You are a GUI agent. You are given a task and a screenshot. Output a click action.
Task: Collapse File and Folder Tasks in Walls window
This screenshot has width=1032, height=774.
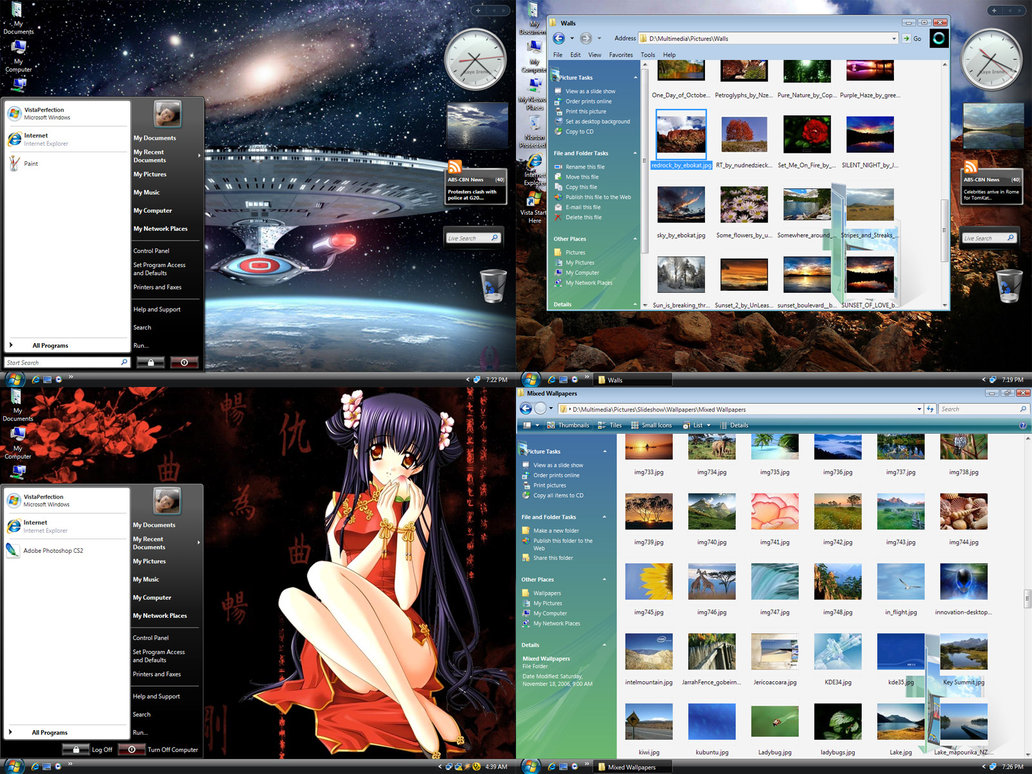[x=636, y=153]
